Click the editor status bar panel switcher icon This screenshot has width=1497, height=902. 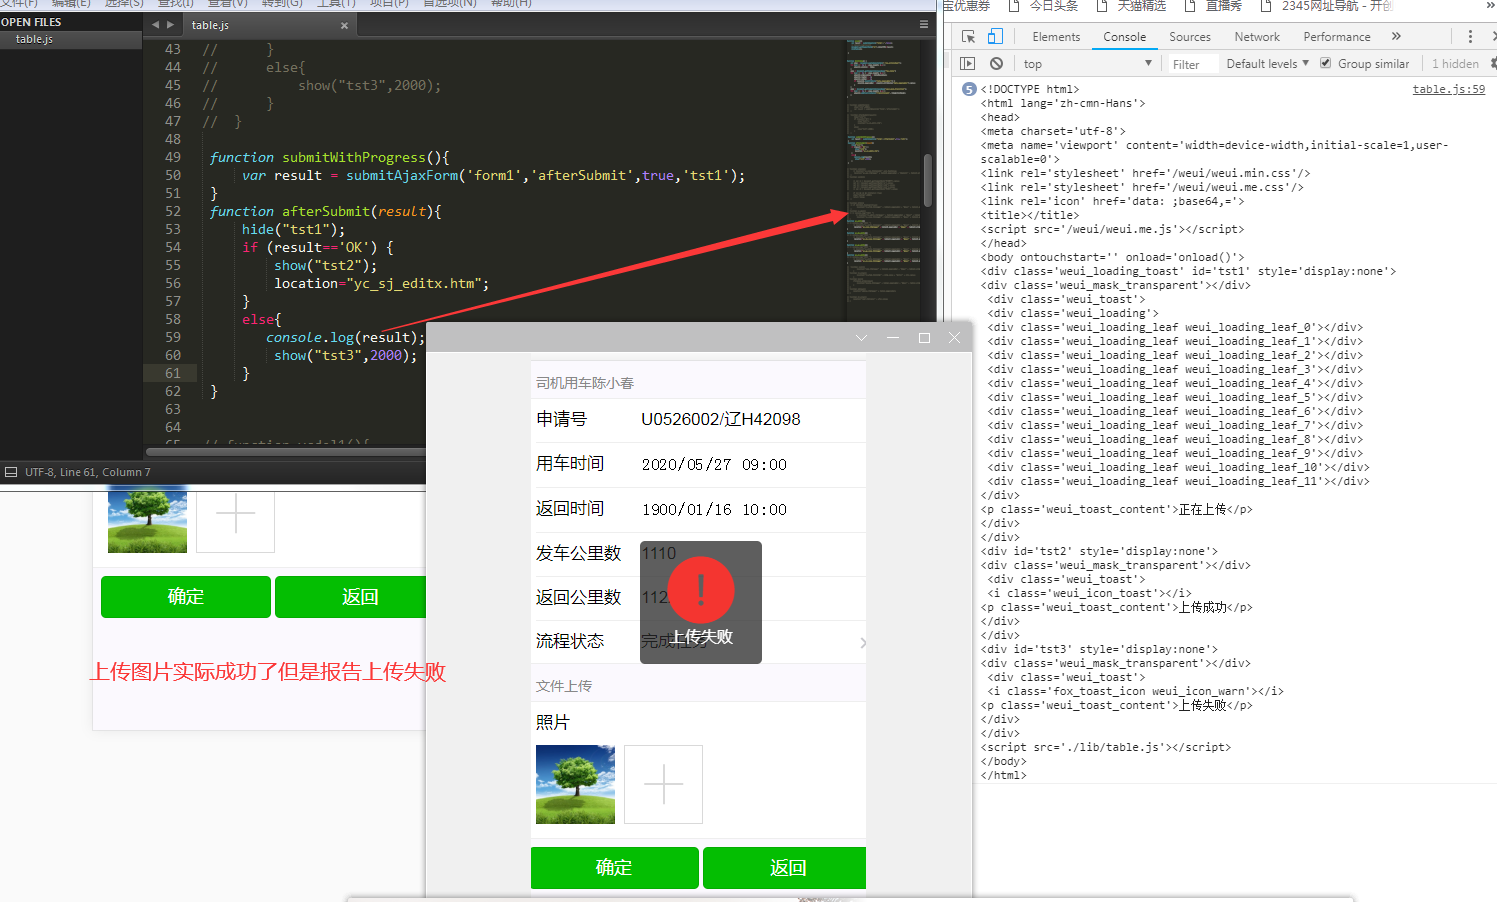point(11,472)
